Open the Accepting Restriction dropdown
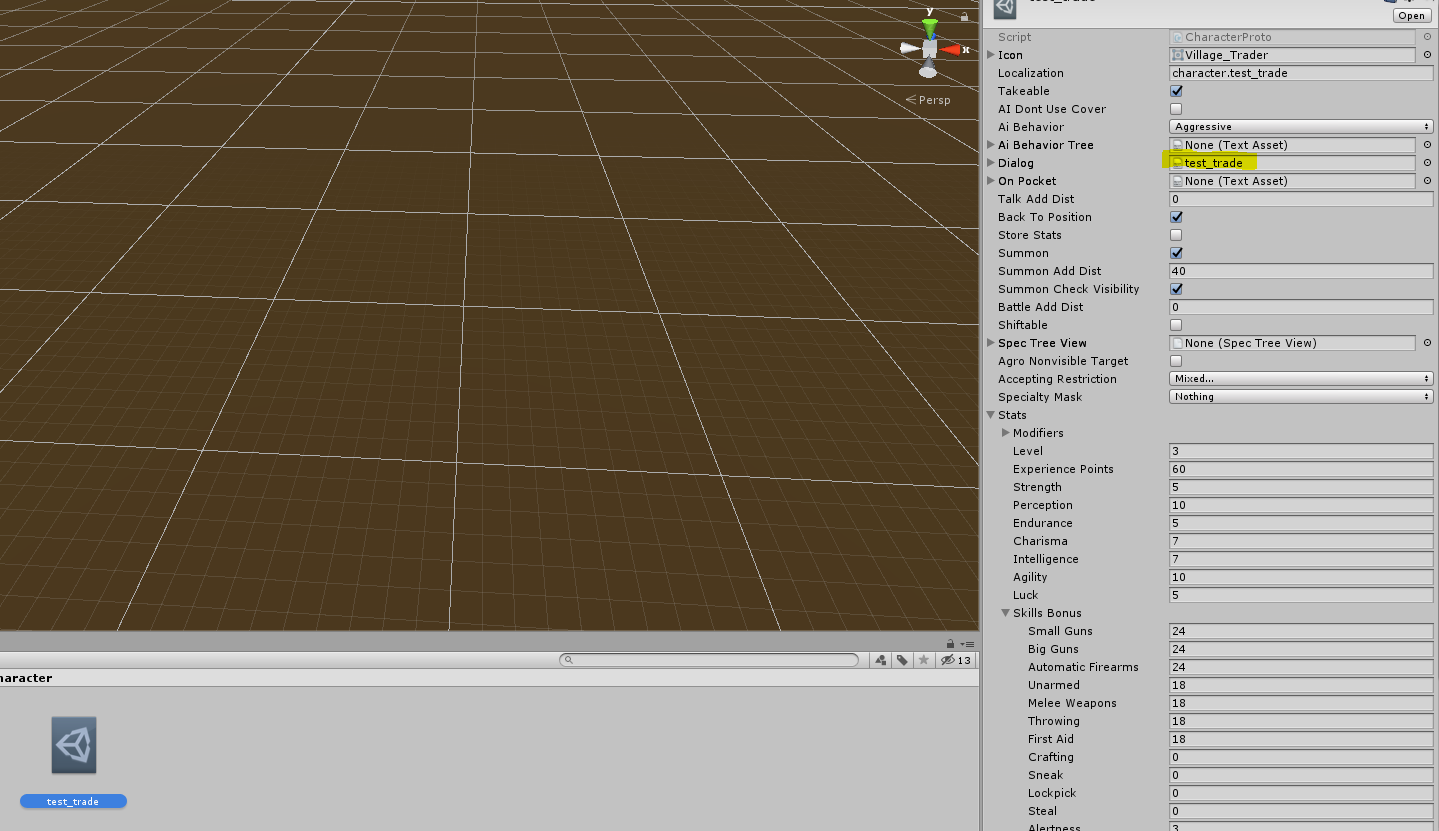 (x=1301, y=379)
